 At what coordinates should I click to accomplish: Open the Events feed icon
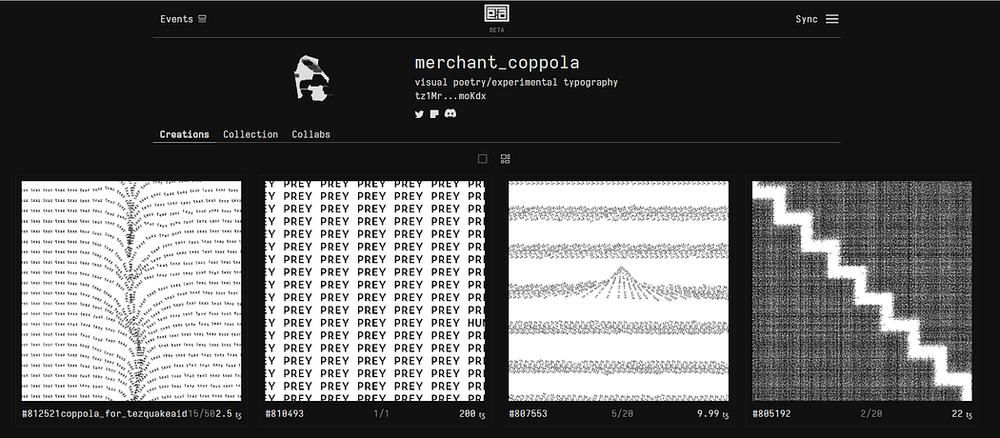tap(203, 19)
